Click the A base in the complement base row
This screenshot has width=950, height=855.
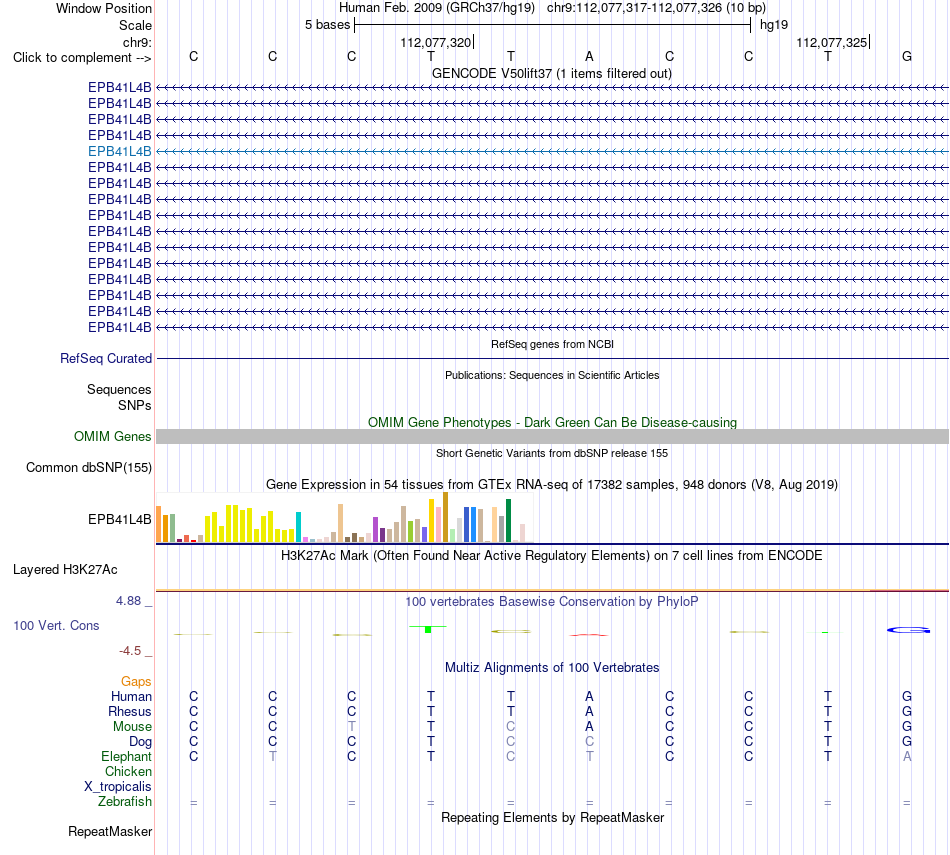589,56
